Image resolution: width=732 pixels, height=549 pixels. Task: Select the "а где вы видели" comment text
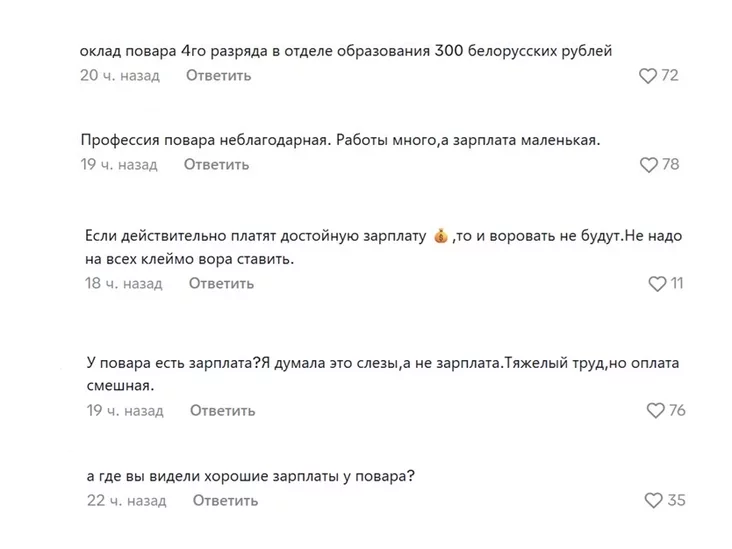pos(251,476)
